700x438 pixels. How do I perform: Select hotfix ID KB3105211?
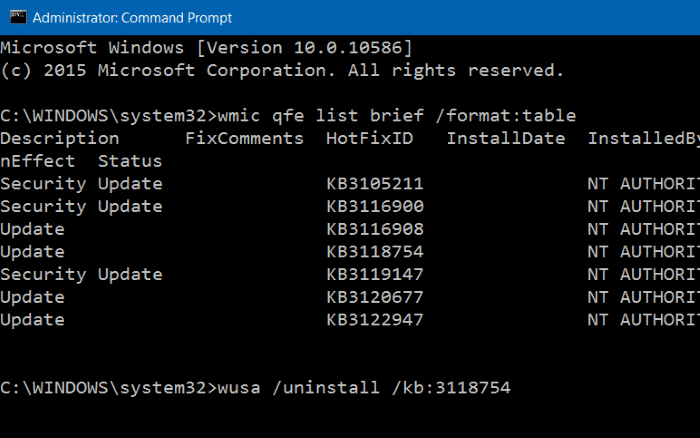(x=375, y=184)
